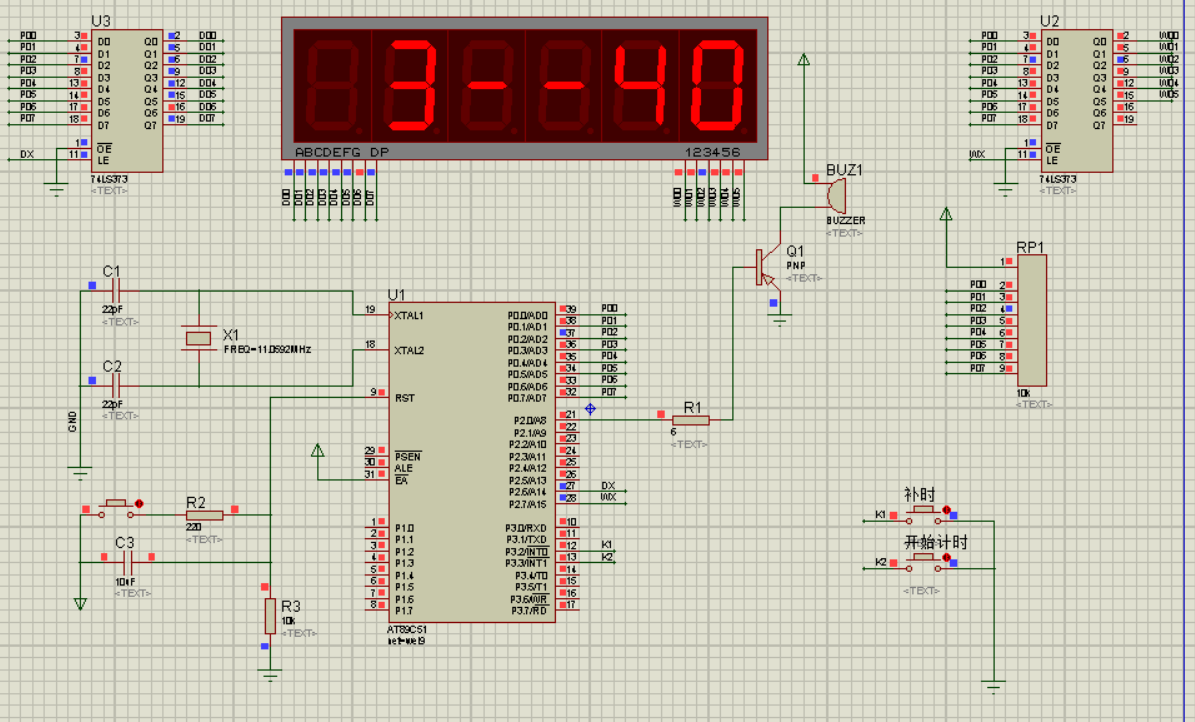Click the power terminal connected to EA pin
Image resolution: width=1195 pixels, height=722 pixels.
click(318, 451)
